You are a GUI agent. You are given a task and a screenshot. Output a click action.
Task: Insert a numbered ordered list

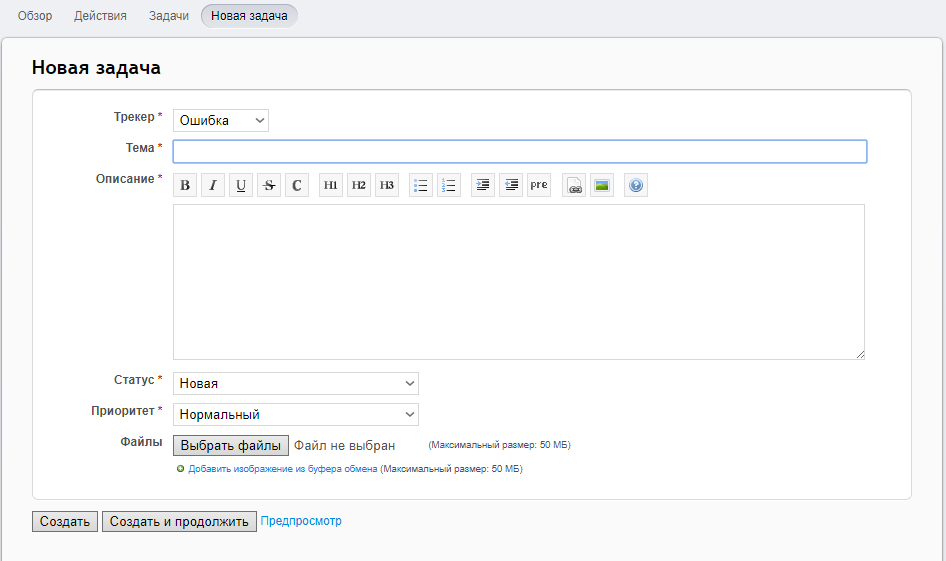pyautogui.click(x=449, y=185)
